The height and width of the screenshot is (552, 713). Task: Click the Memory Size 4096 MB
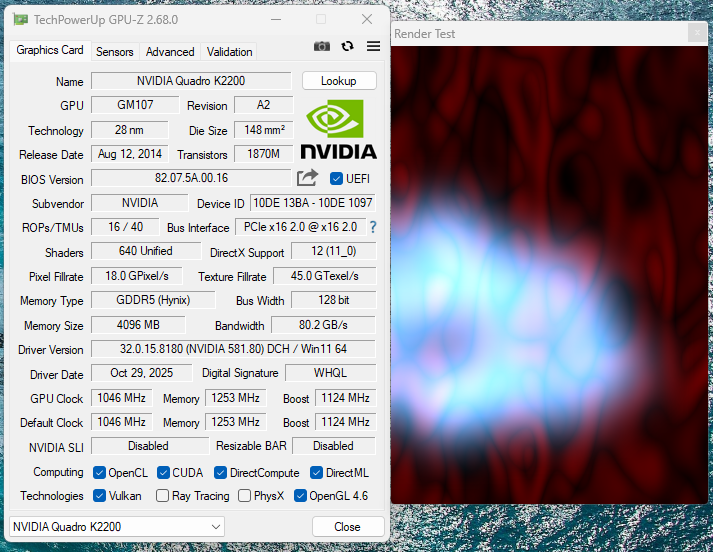click(138, 325)
